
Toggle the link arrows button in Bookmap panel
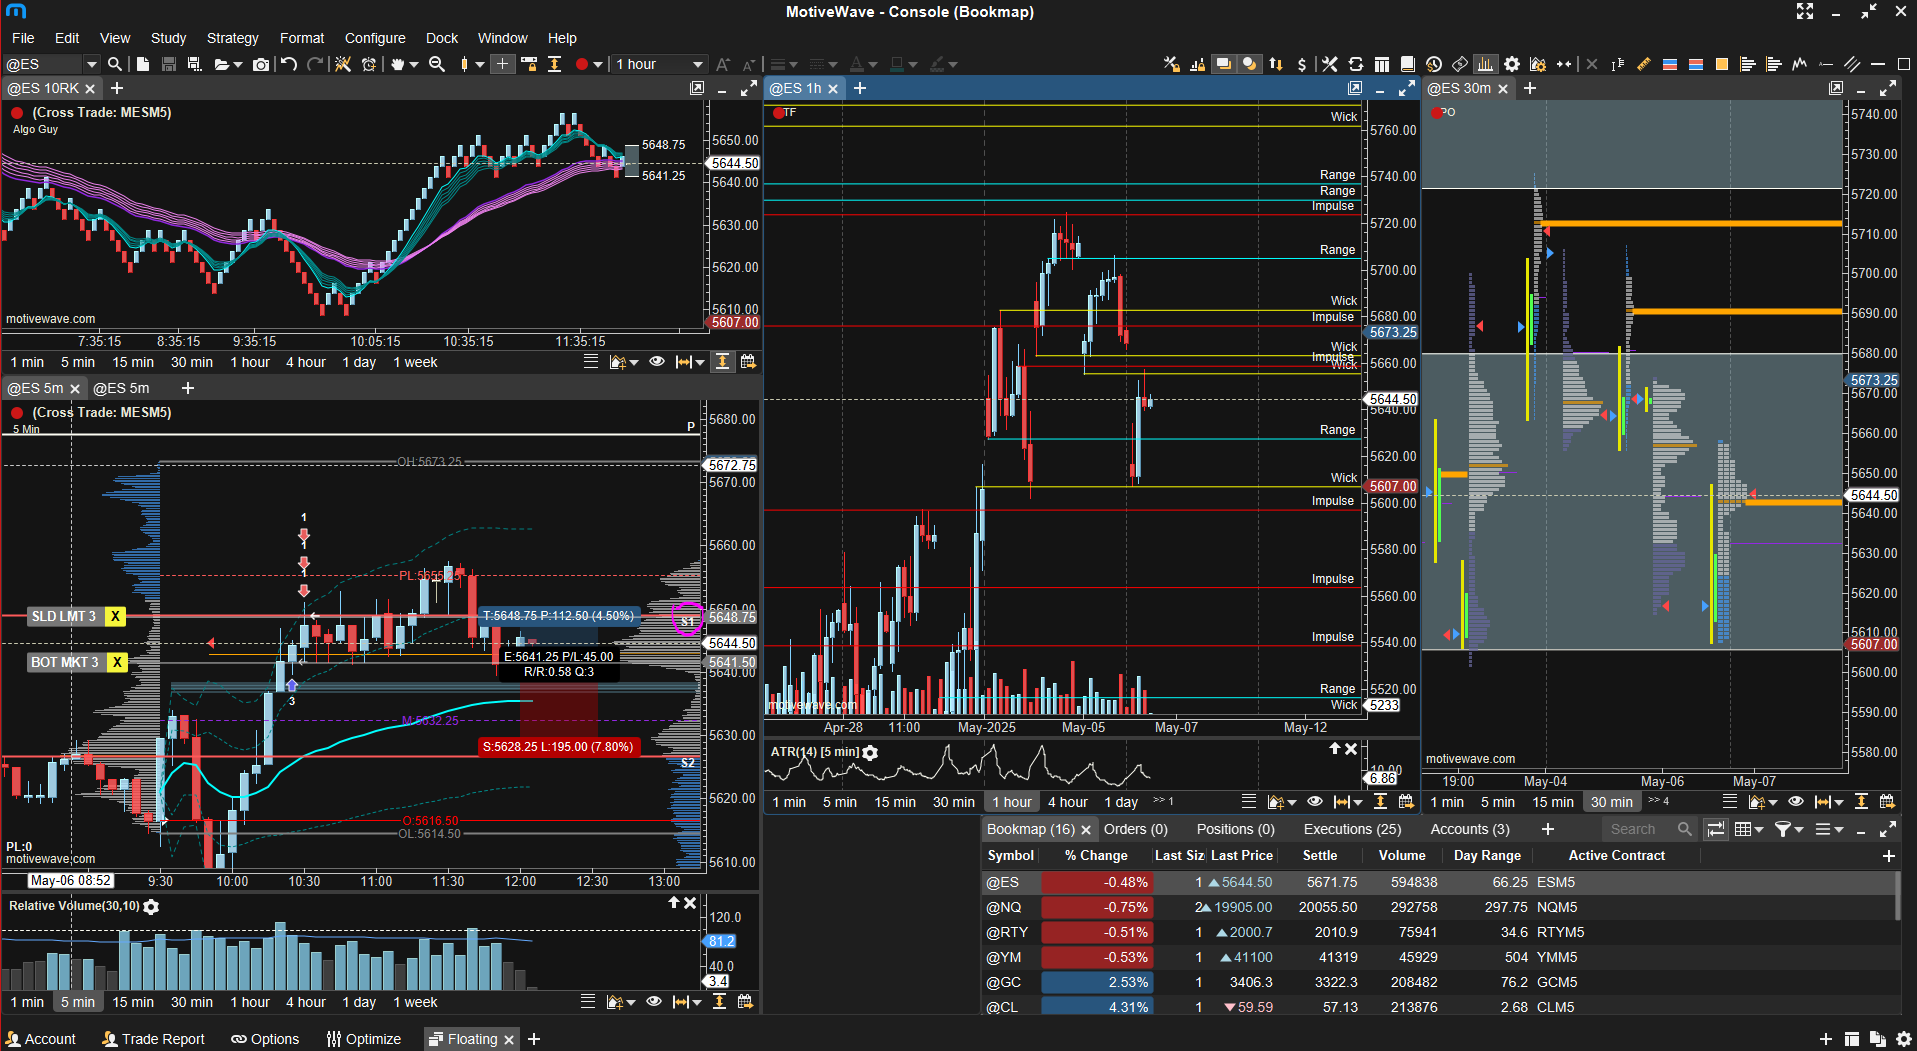coord(1715,829)
